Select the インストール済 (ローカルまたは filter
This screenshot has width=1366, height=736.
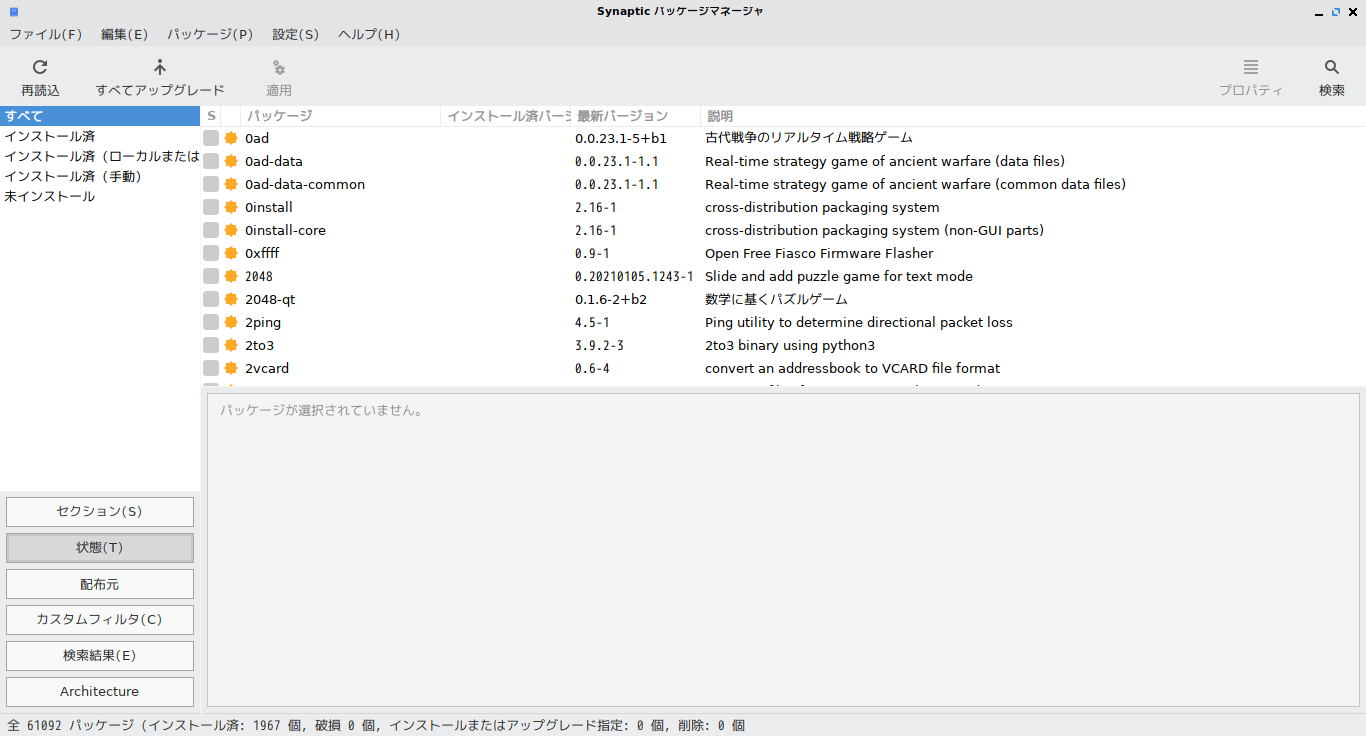[100, 156]
